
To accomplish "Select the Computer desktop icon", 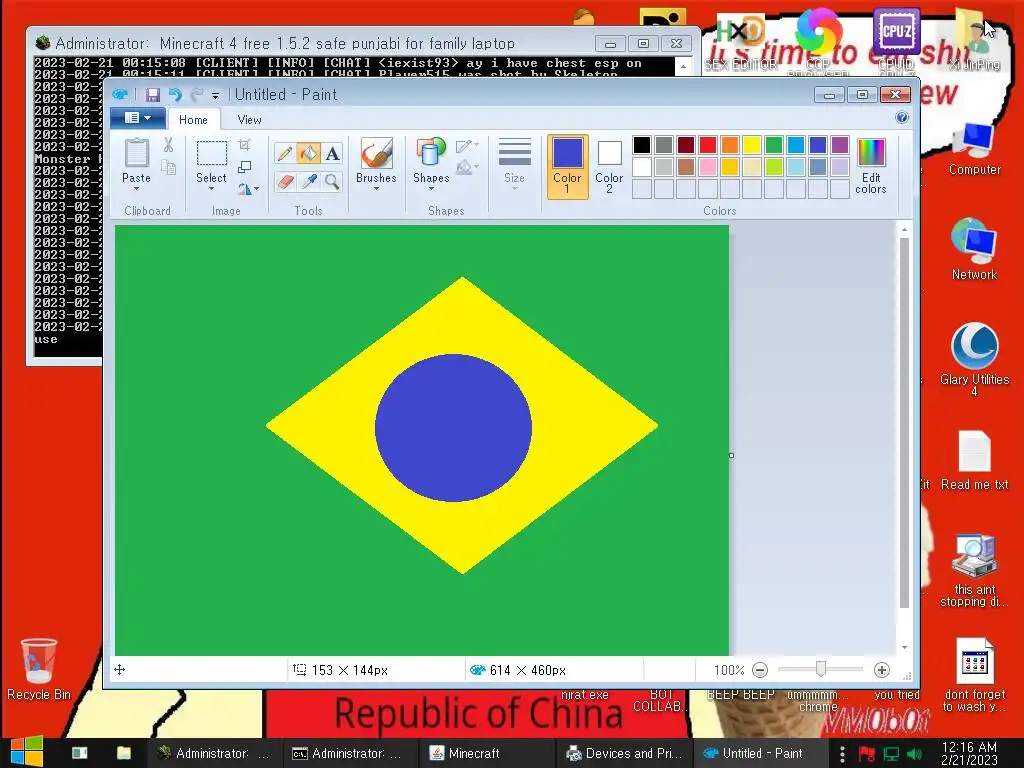I will click(x=974, y=149).
